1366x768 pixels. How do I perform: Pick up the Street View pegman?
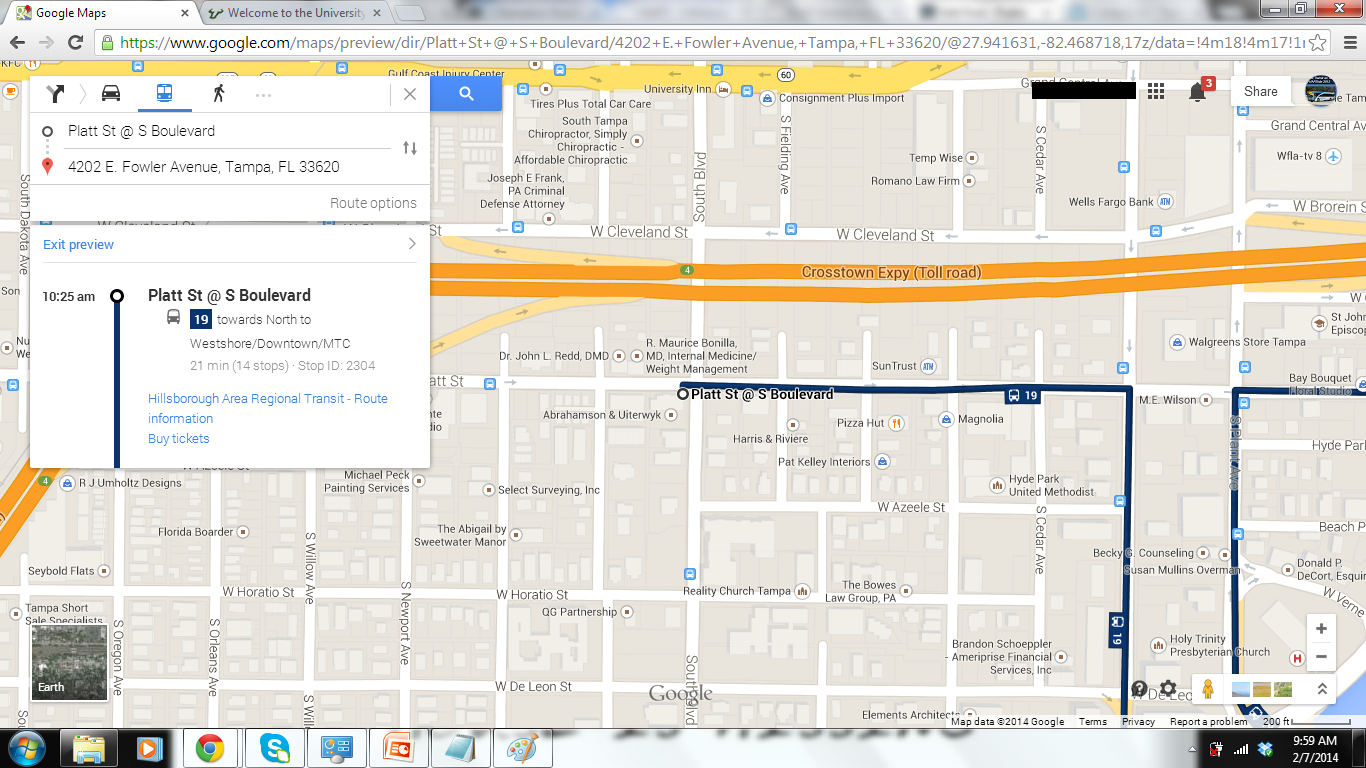[1207, 689]
